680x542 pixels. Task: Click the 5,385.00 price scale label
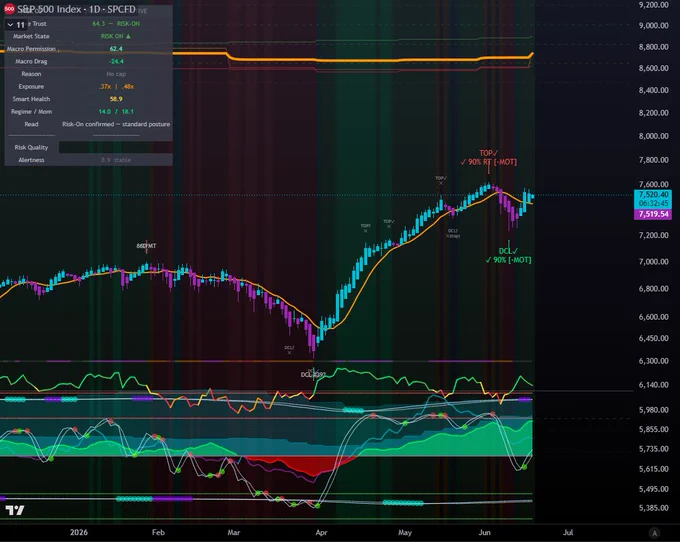click(x=653, y=508)
